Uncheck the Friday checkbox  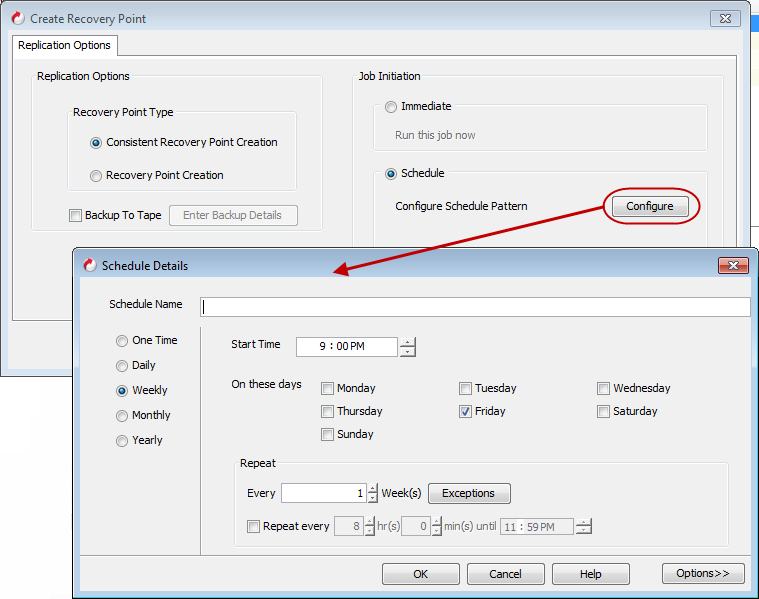466,411
